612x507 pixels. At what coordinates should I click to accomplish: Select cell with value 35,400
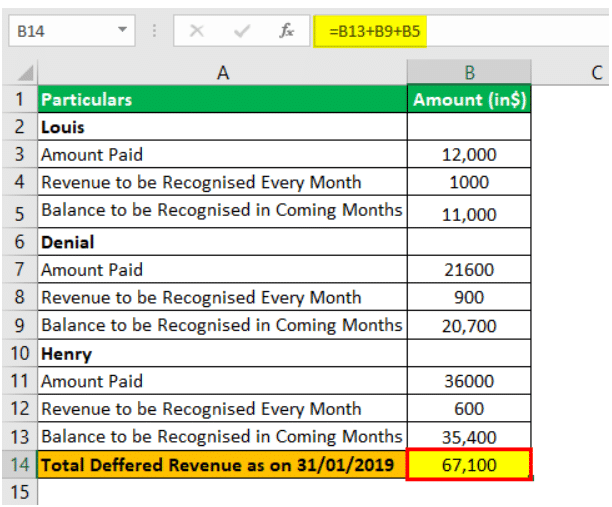469,436
